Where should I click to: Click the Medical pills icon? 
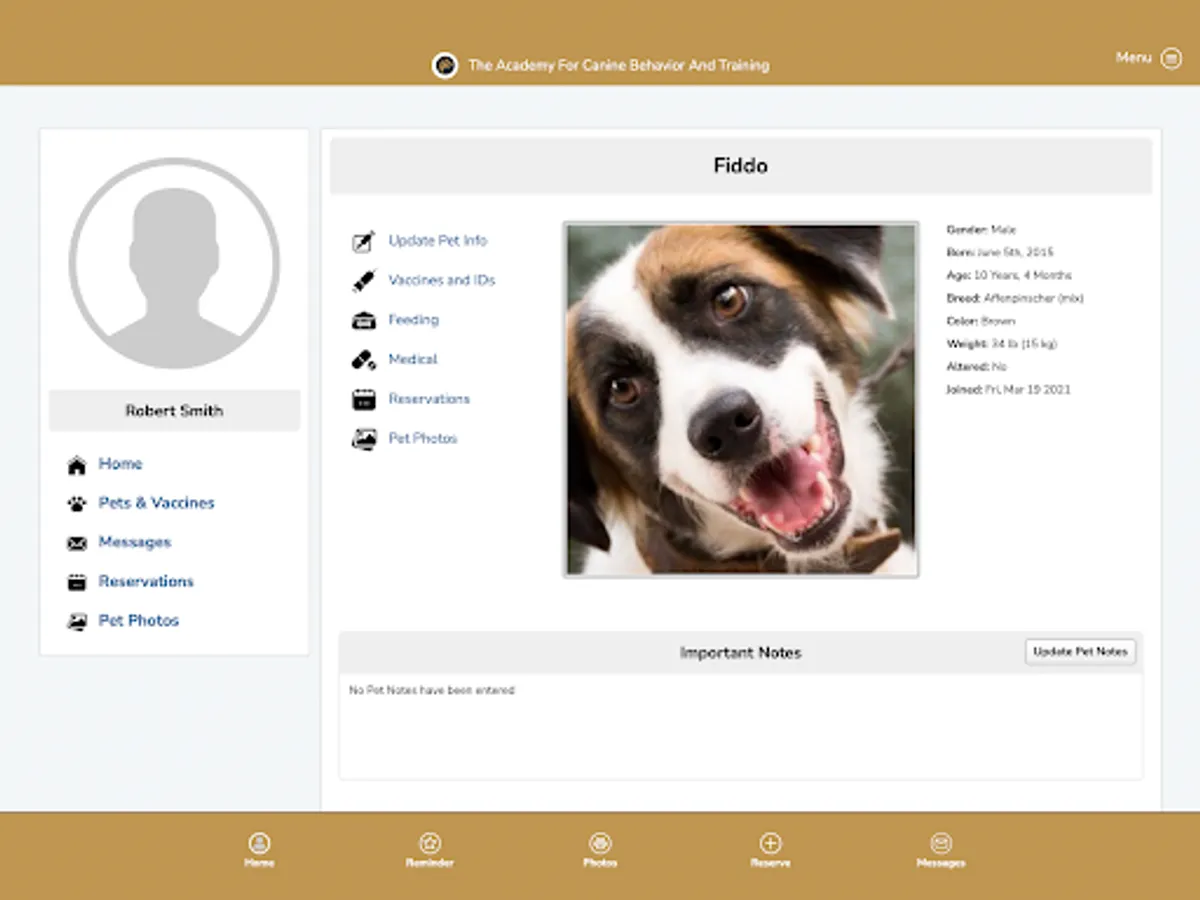tap(363, 359)
